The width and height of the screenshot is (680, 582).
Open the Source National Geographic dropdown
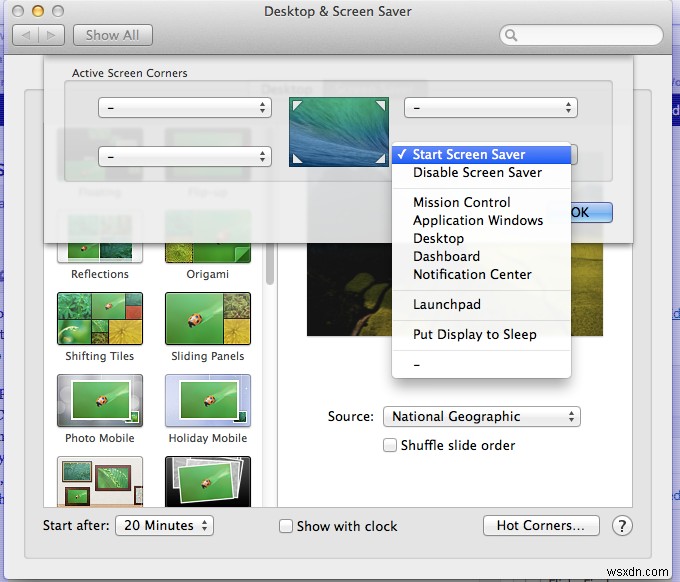(481, 417)
